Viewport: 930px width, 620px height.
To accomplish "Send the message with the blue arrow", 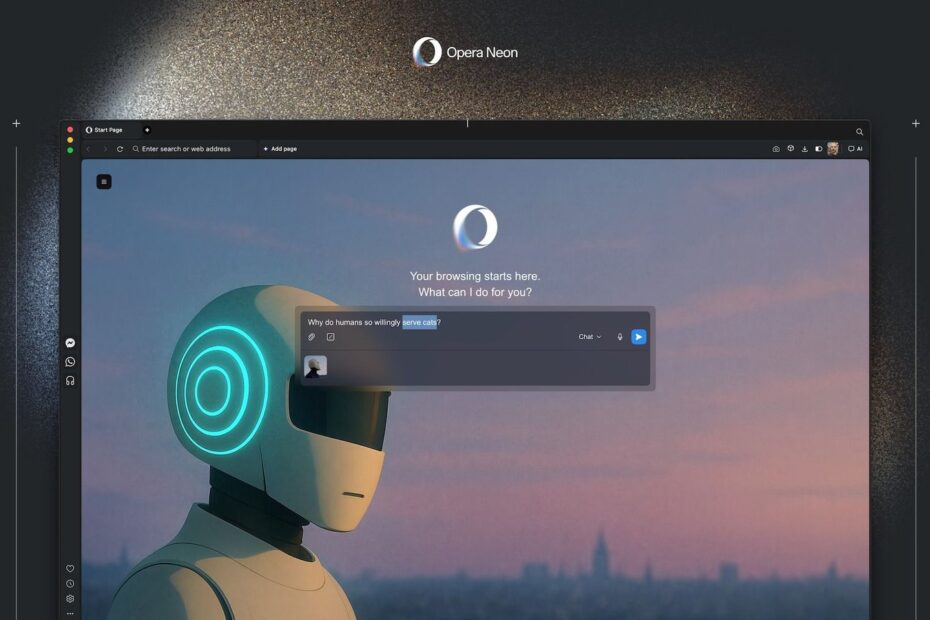I will [x=638, y=336].
